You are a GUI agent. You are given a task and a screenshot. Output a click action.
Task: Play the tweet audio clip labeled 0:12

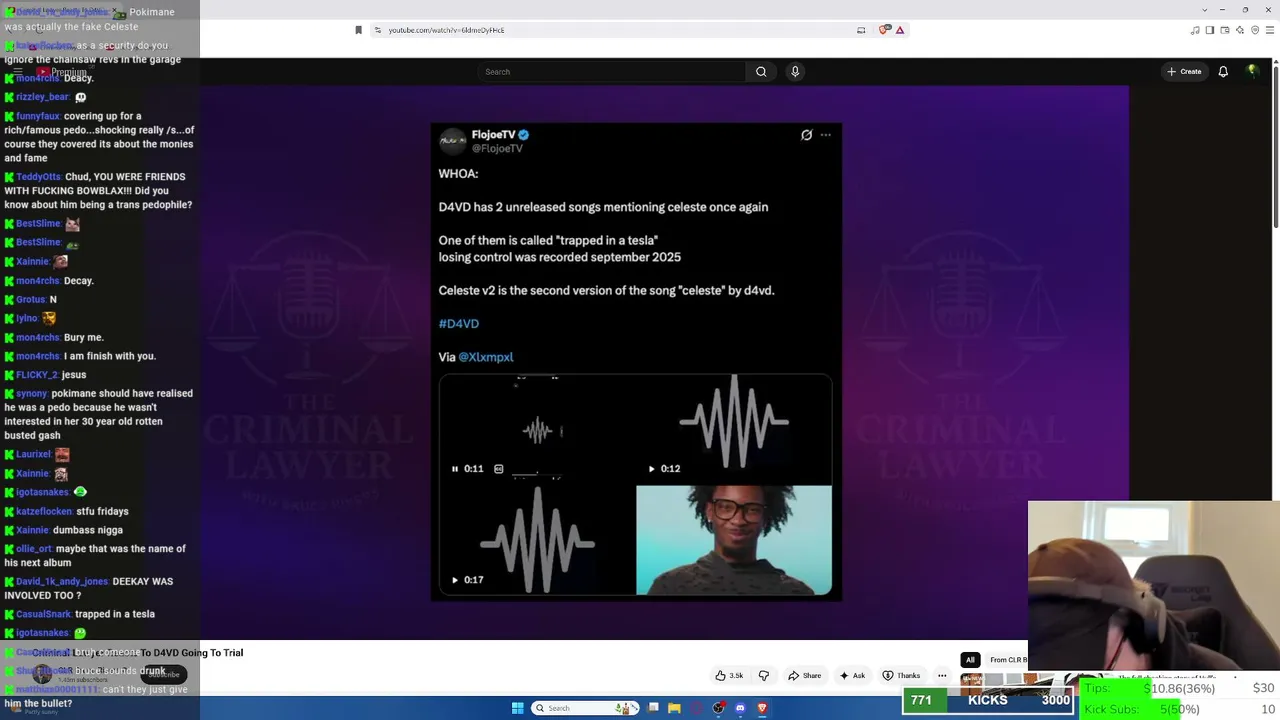tap(652, 469)
